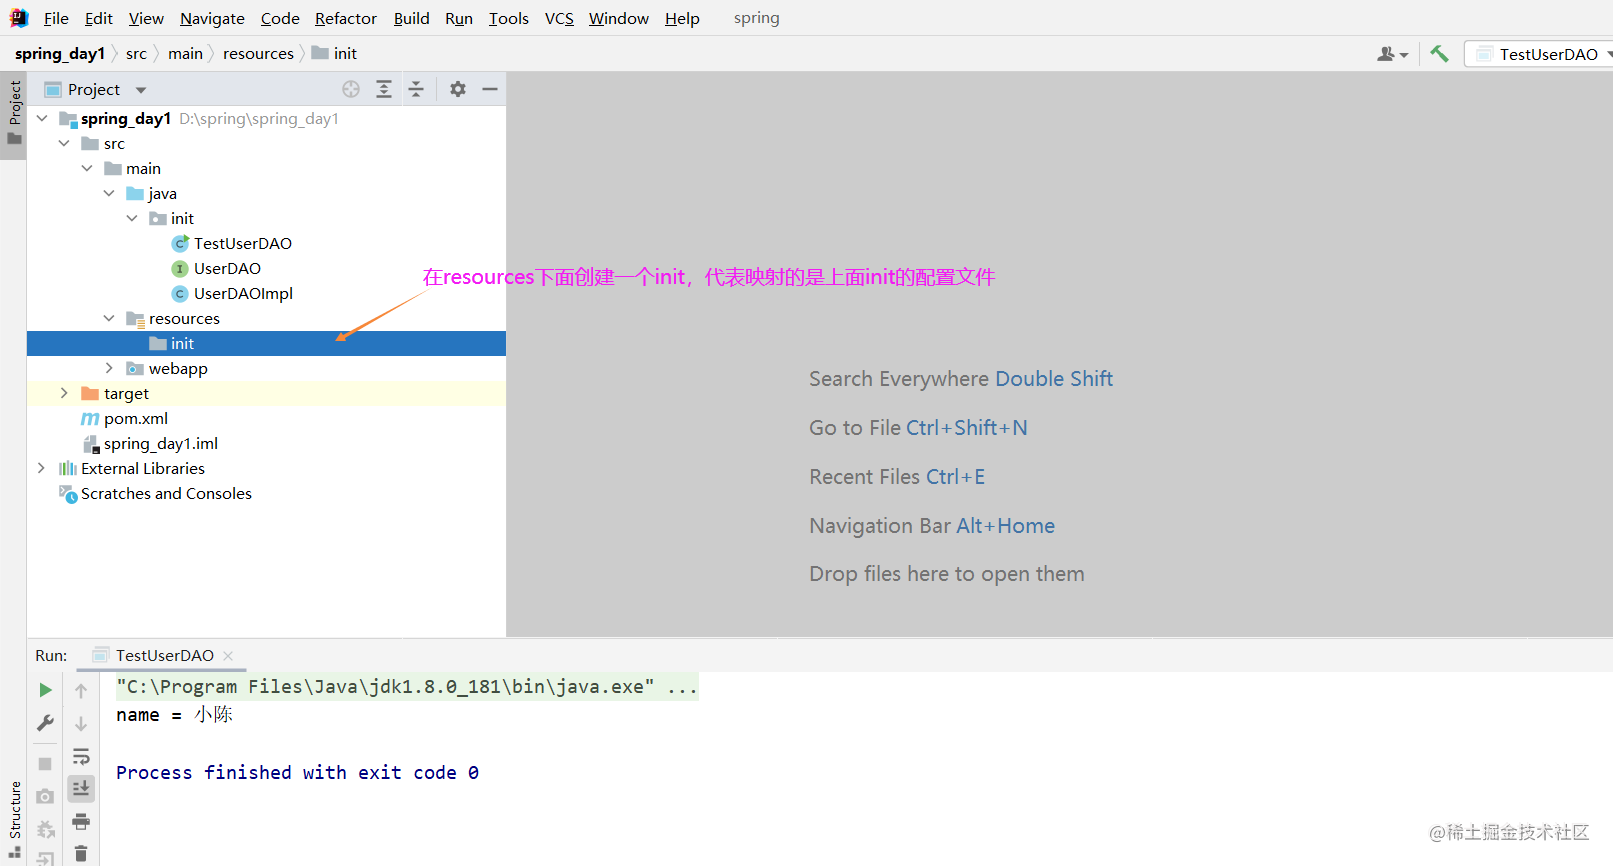The height and width of the screenshot is (866, 1613).
Task: Open the Structure side tool window tab
Action: [14, 818]
